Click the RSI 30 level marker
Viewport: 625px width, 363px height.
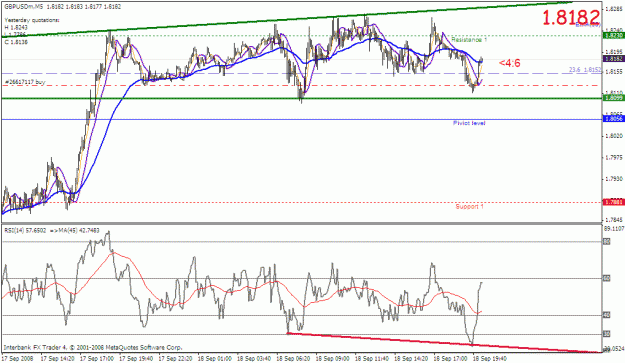click(x=607, y=334)
